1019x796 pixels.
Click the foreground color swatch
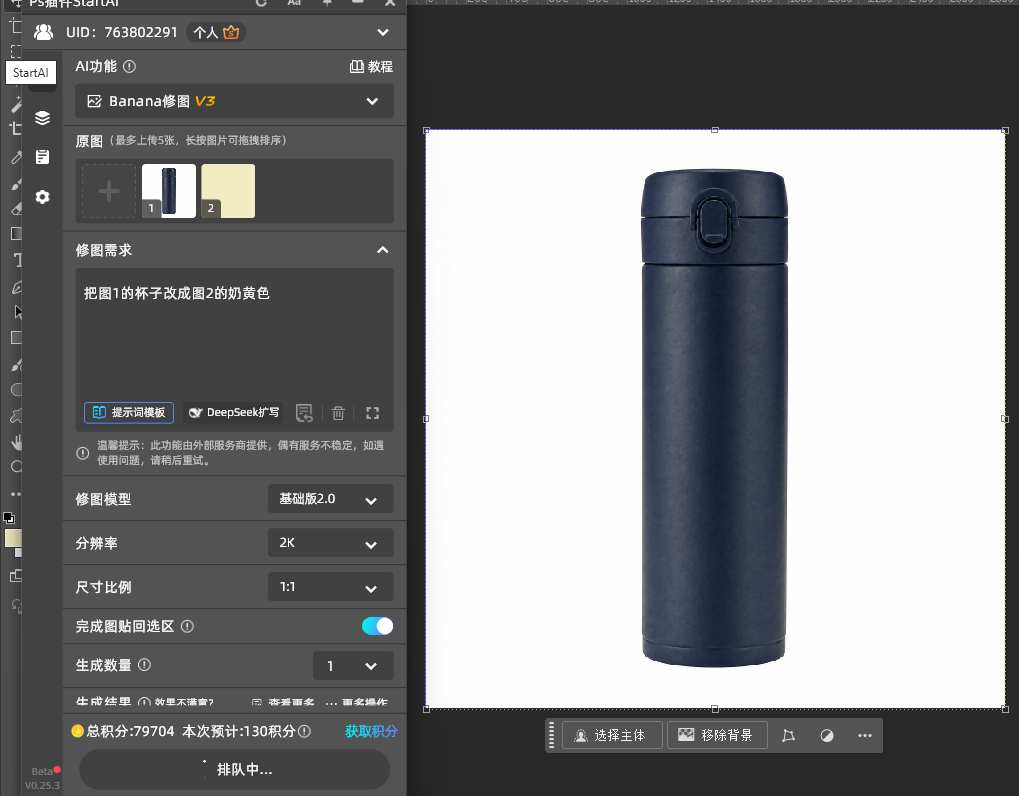[13, 538]
